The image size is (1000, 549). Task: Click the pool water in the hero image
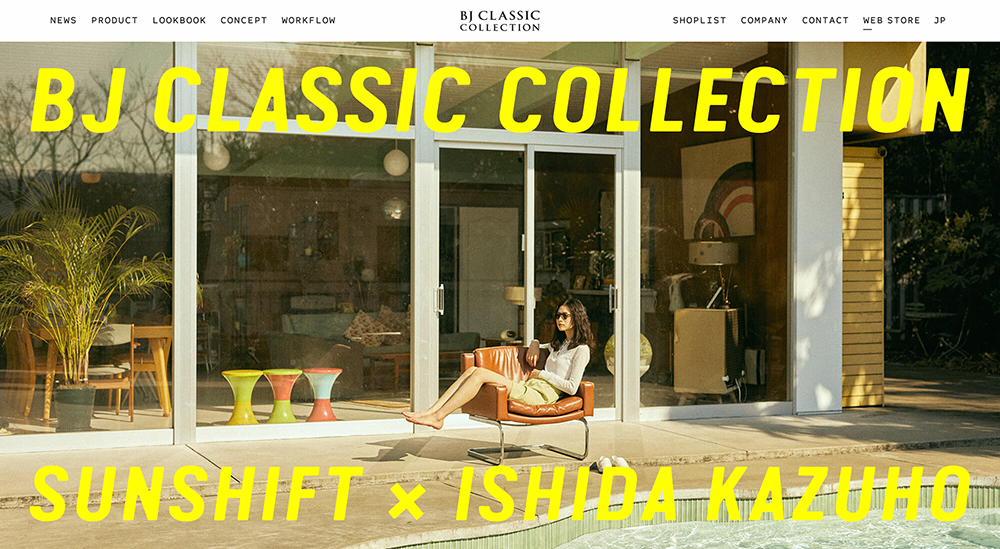click(784, 534)
